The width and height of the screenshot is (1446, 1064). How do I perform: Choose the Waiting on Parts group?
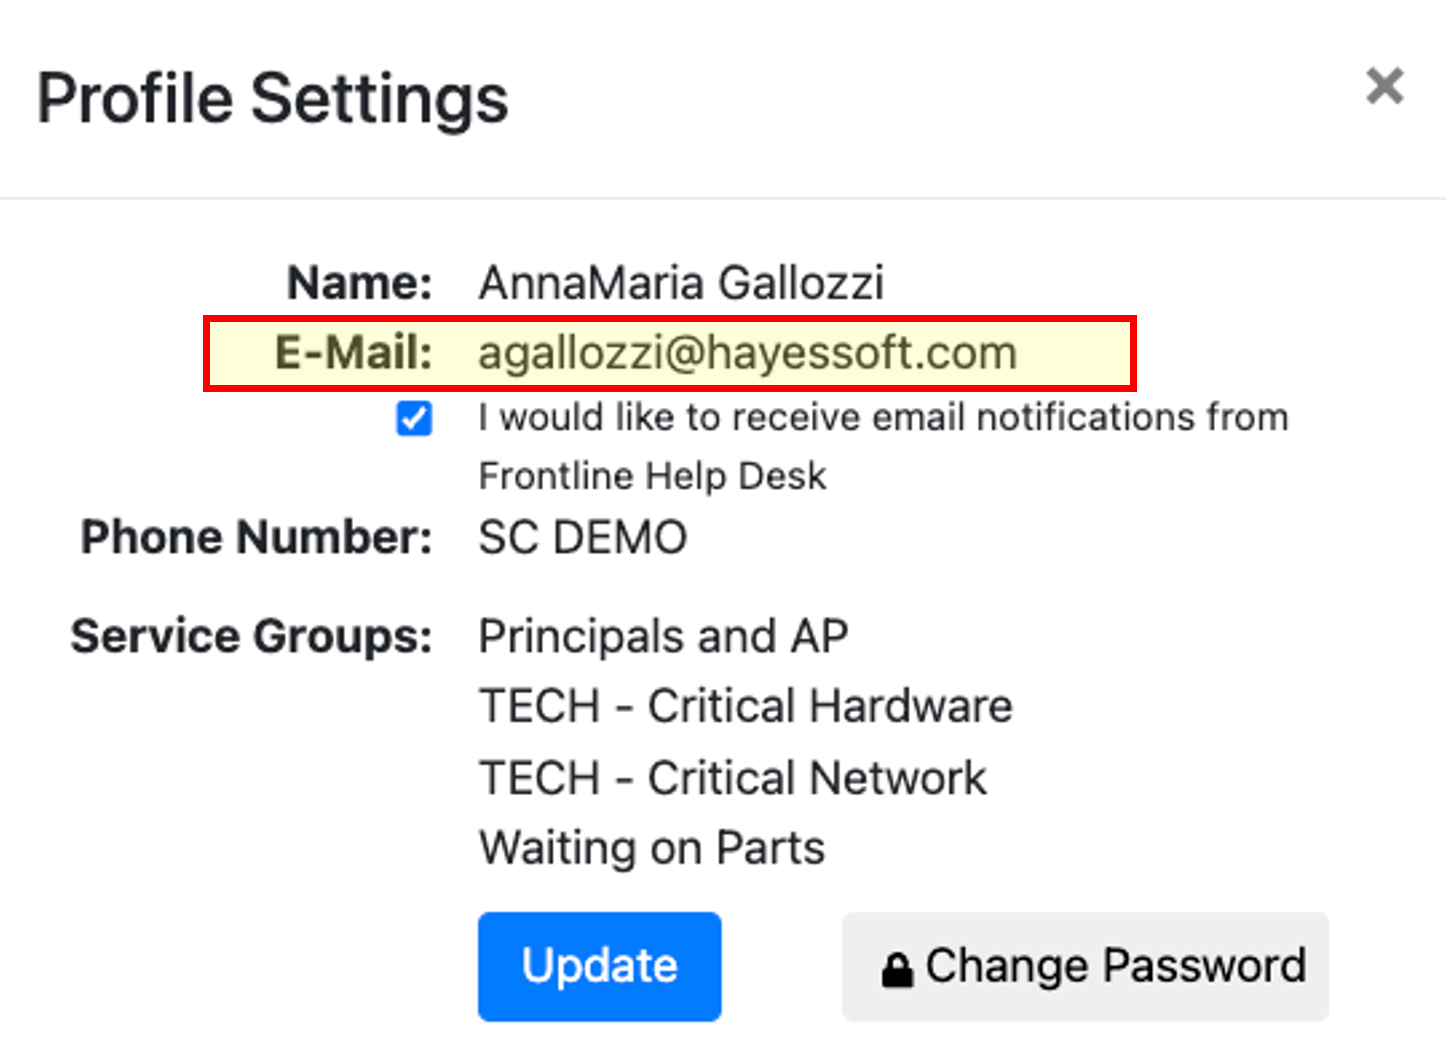point(651,848)
